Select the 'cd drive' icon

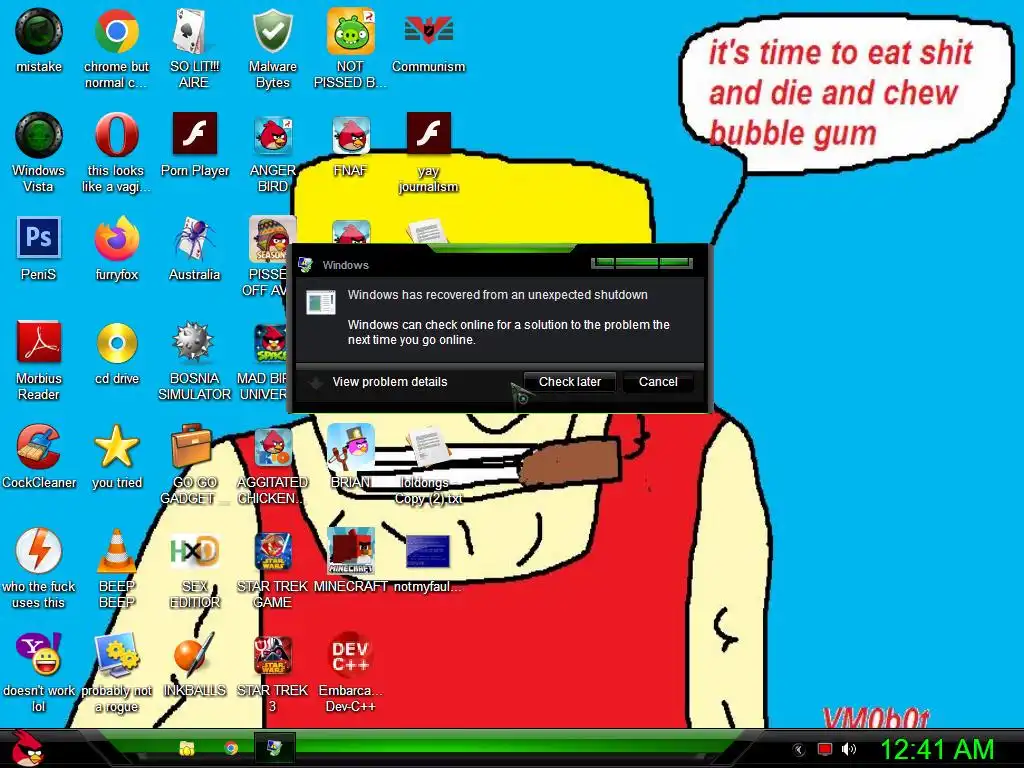[116, 352]
